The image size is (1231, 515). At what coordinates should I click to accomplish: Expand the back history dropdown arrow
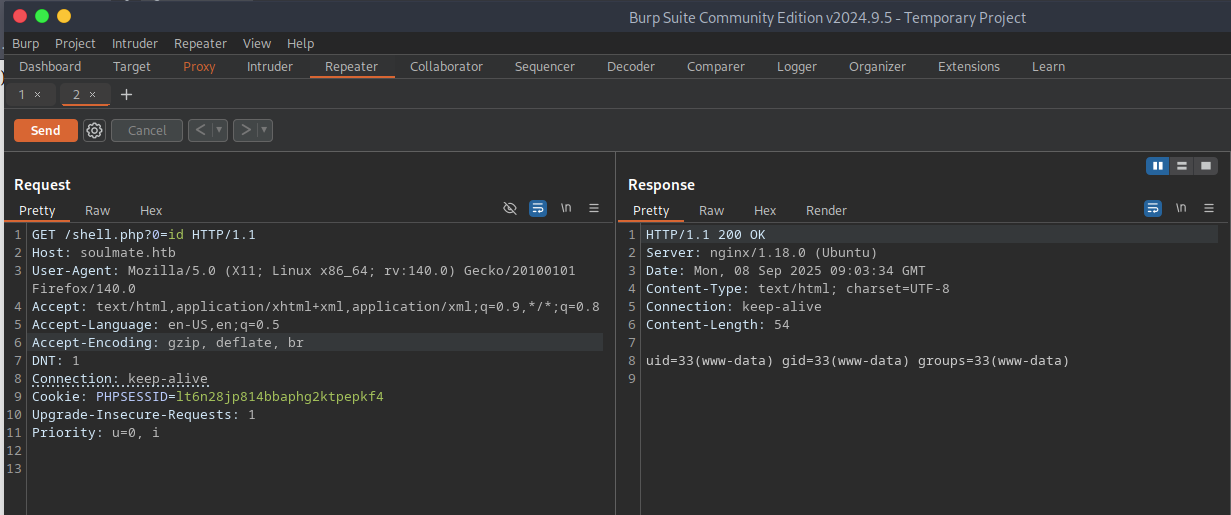(x=219, y=130)
